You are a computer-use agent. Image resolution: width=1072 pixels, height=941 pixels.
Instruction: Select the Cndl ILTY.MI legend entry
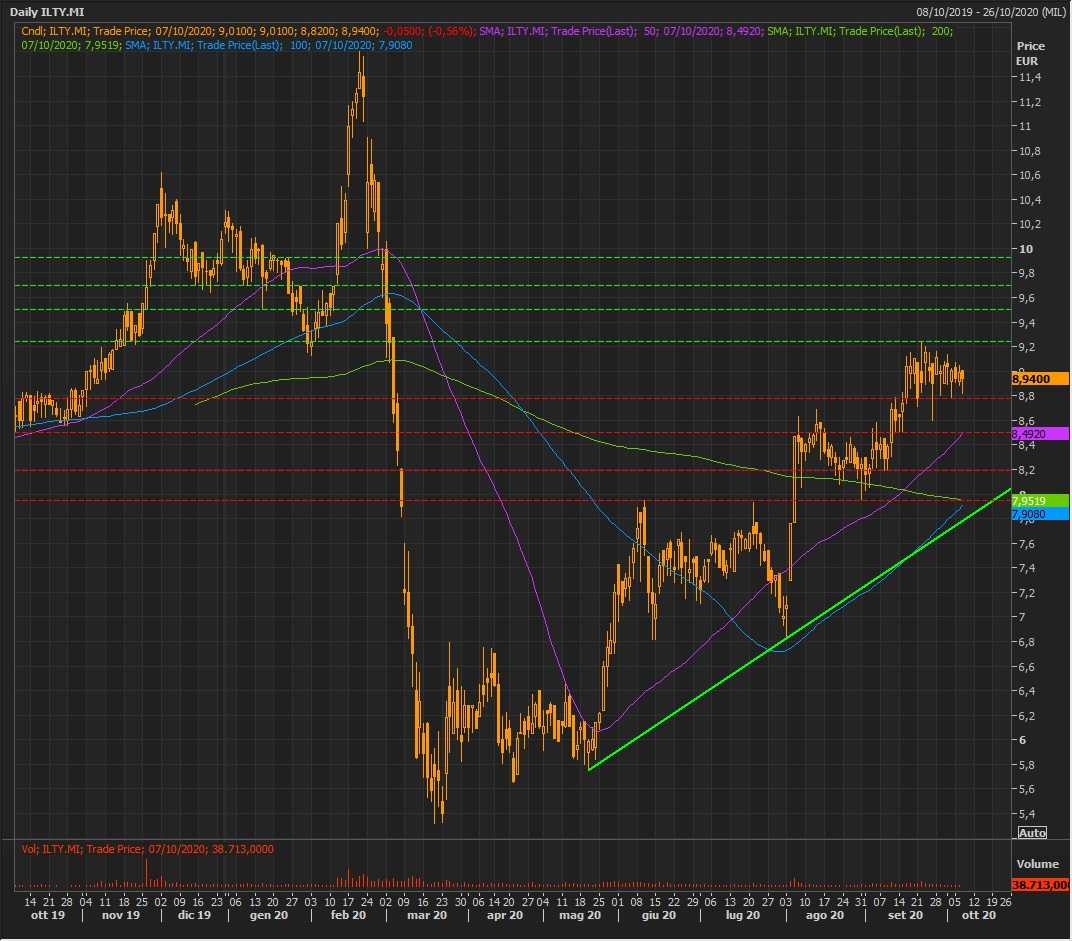250,31
